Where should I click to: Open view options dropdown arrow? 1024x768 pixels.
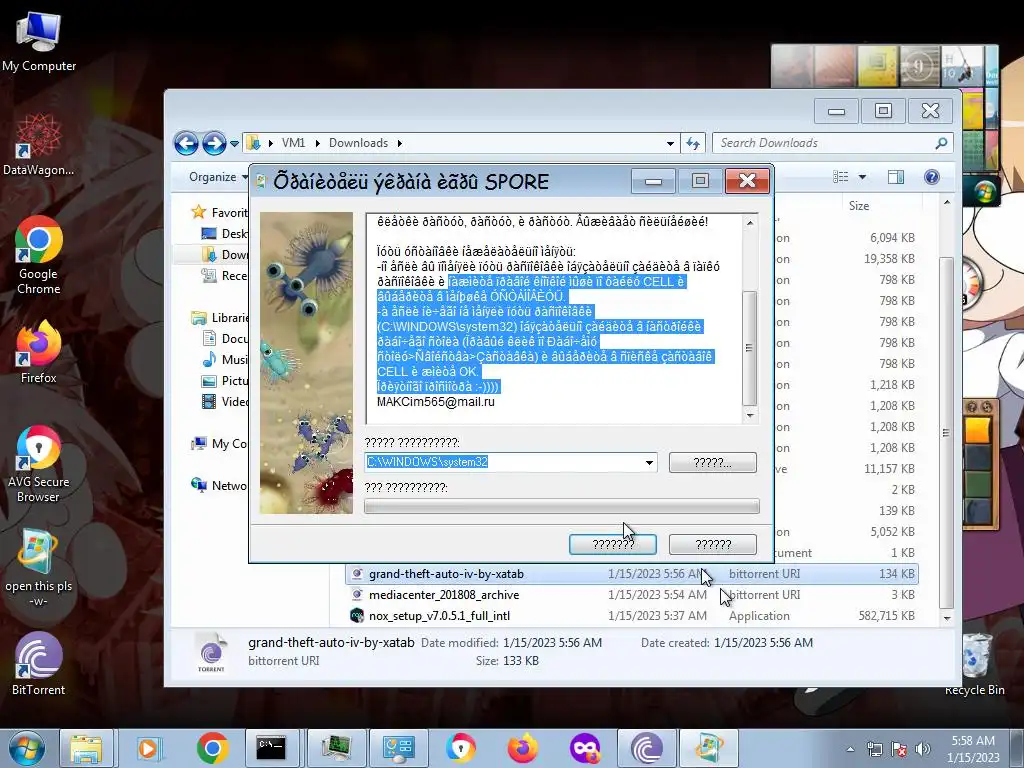(x=862, y=177)
